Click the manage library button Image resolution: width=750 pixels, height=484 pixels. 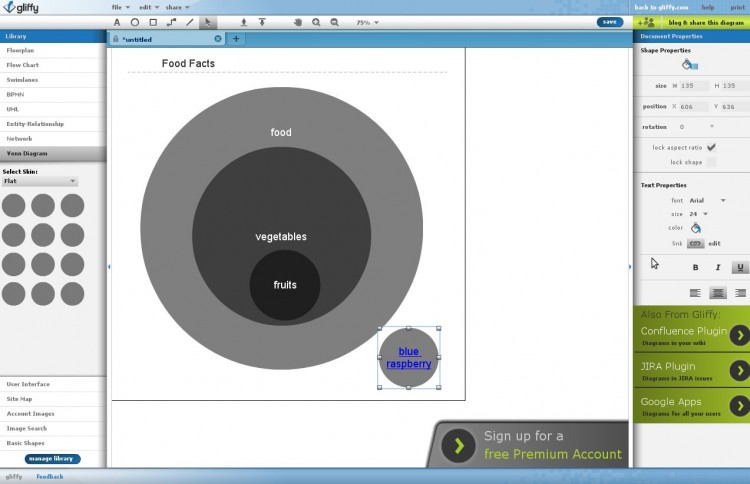(53, 459)
